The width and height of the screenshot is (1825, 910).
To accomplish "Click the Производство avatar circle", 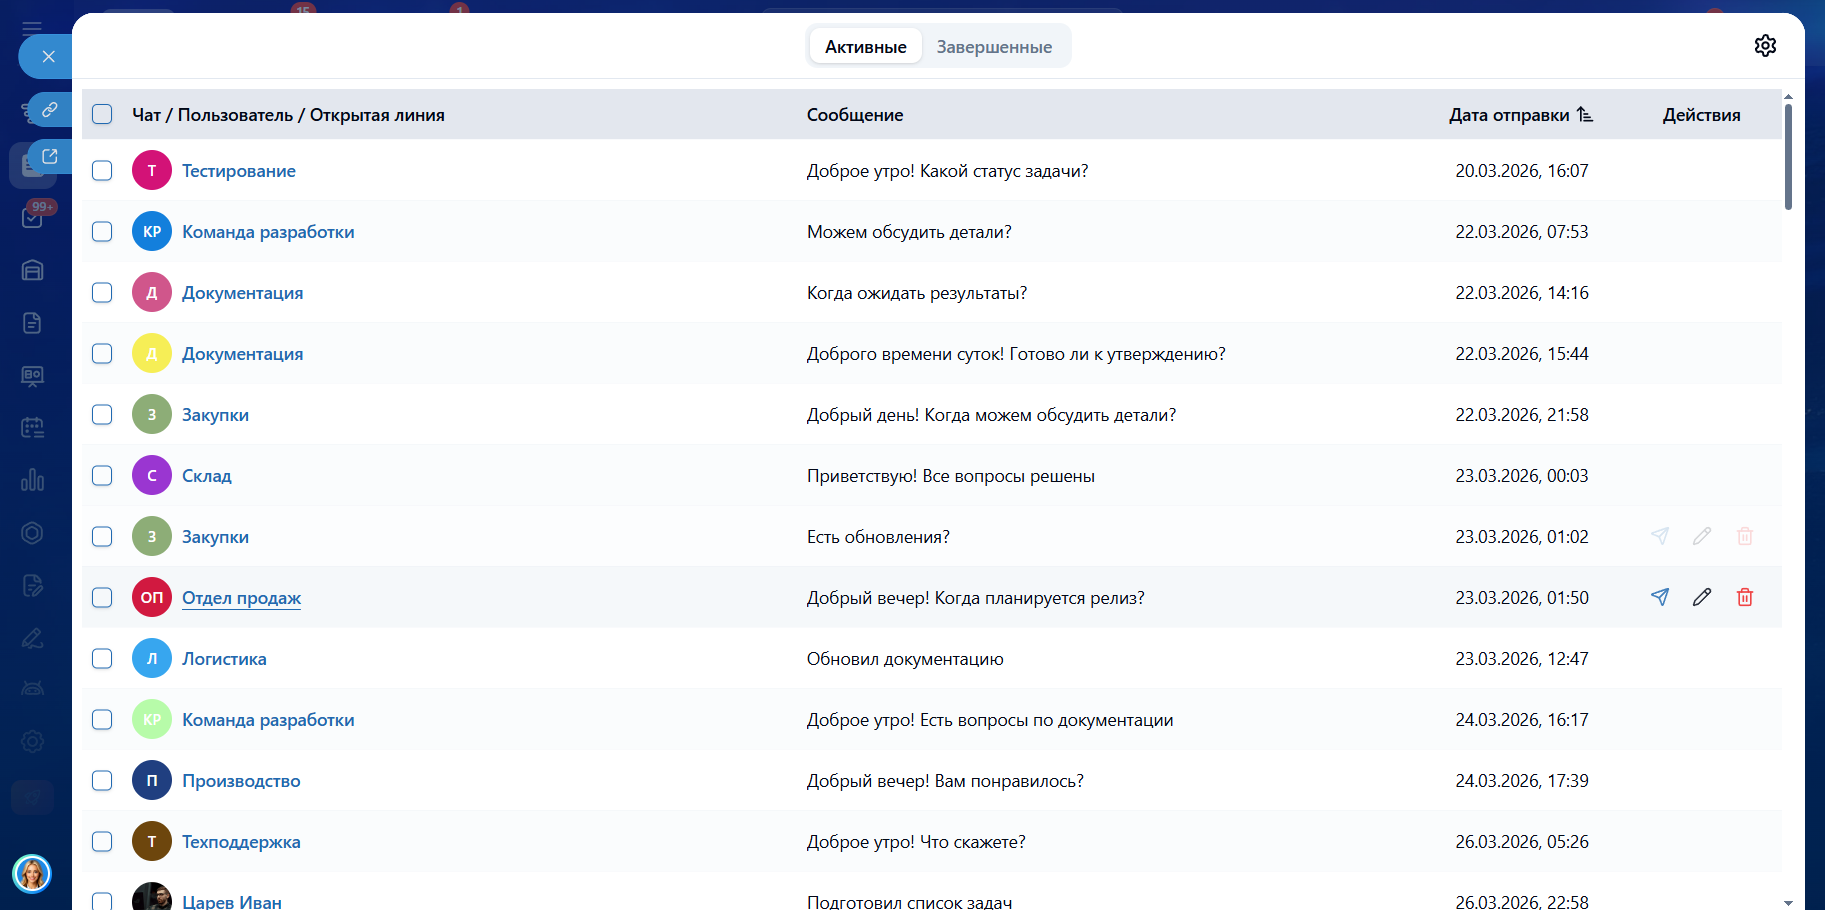I will [152, 781].
